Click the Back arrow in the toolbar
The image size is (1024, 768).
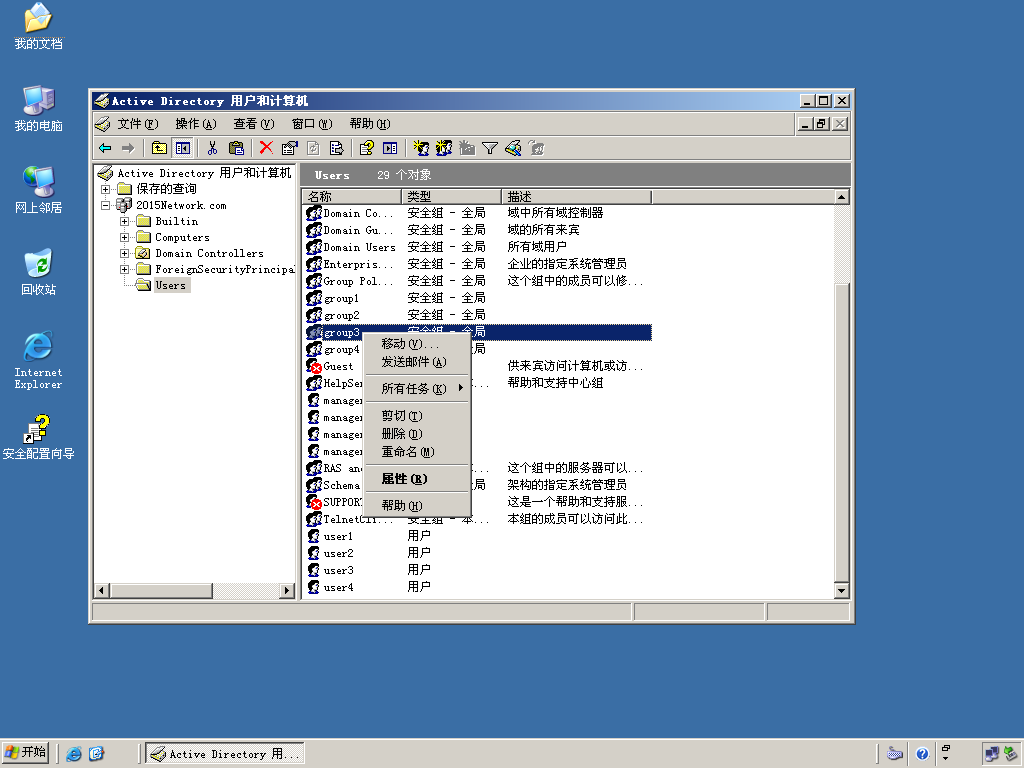click(x=105, y=148)
